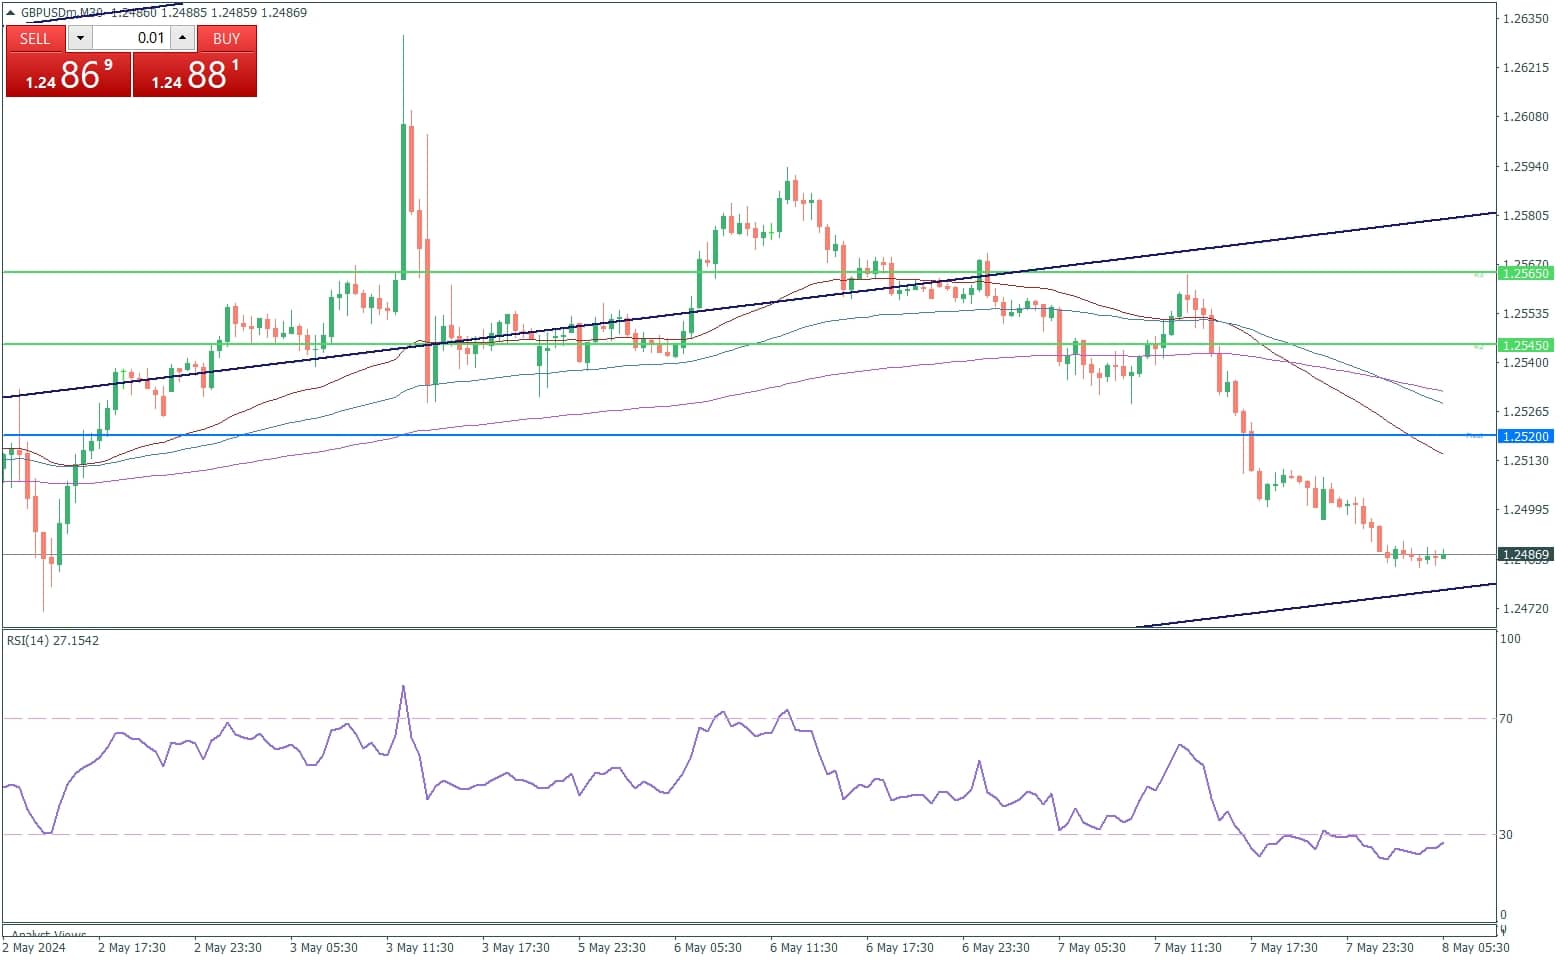
Task: Click the RSI scale value 100
Action: (x=1510, y=639)
